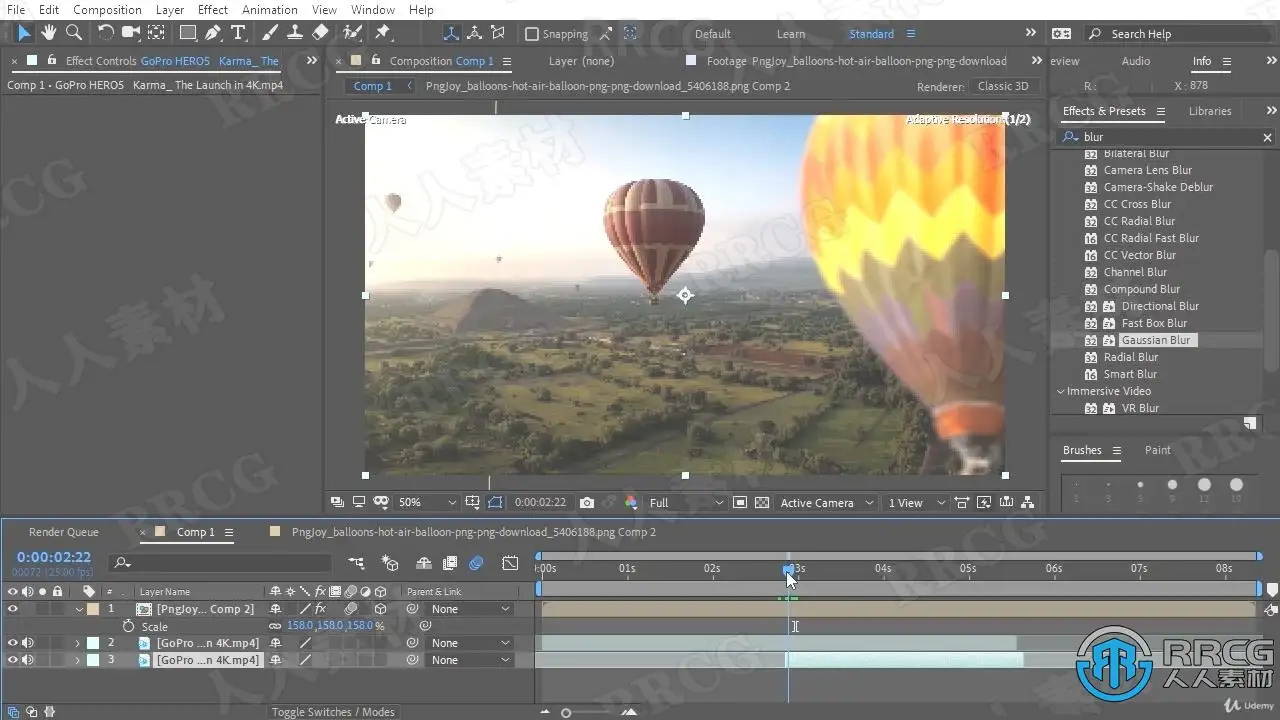Take snapshot with camera icon

point(587,503)
